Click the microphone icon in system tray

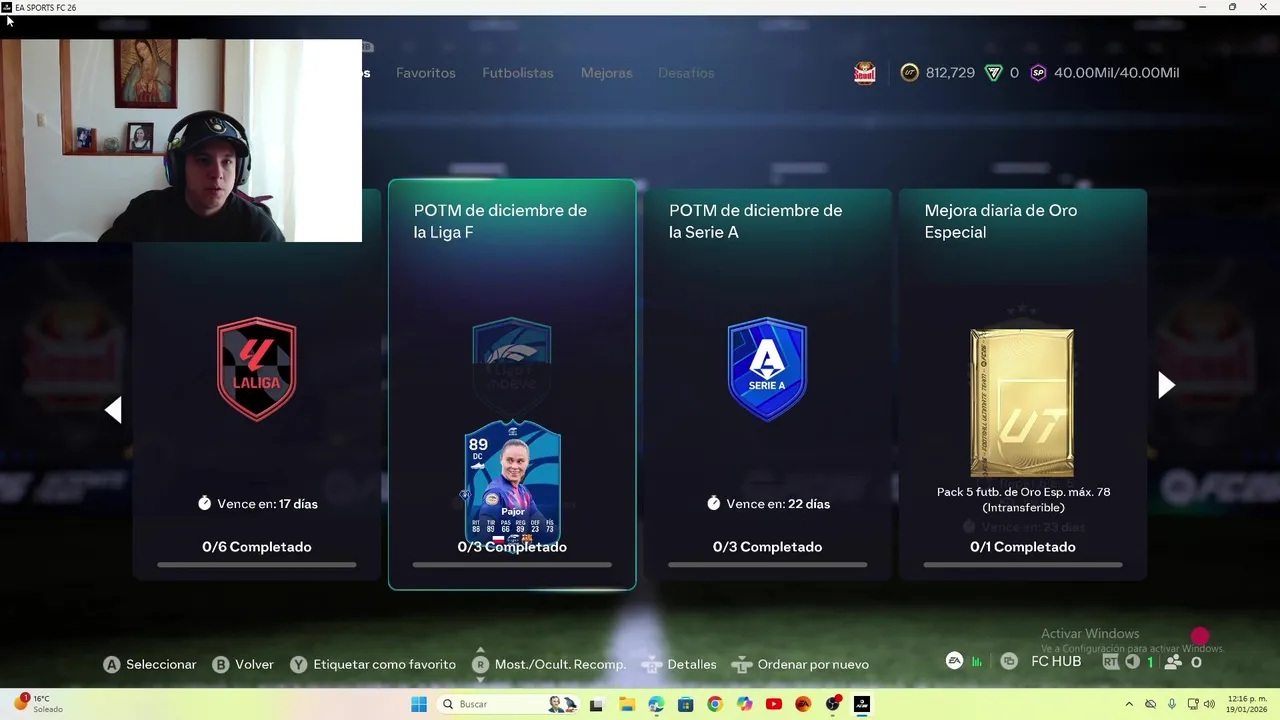tap(1172, 704)
